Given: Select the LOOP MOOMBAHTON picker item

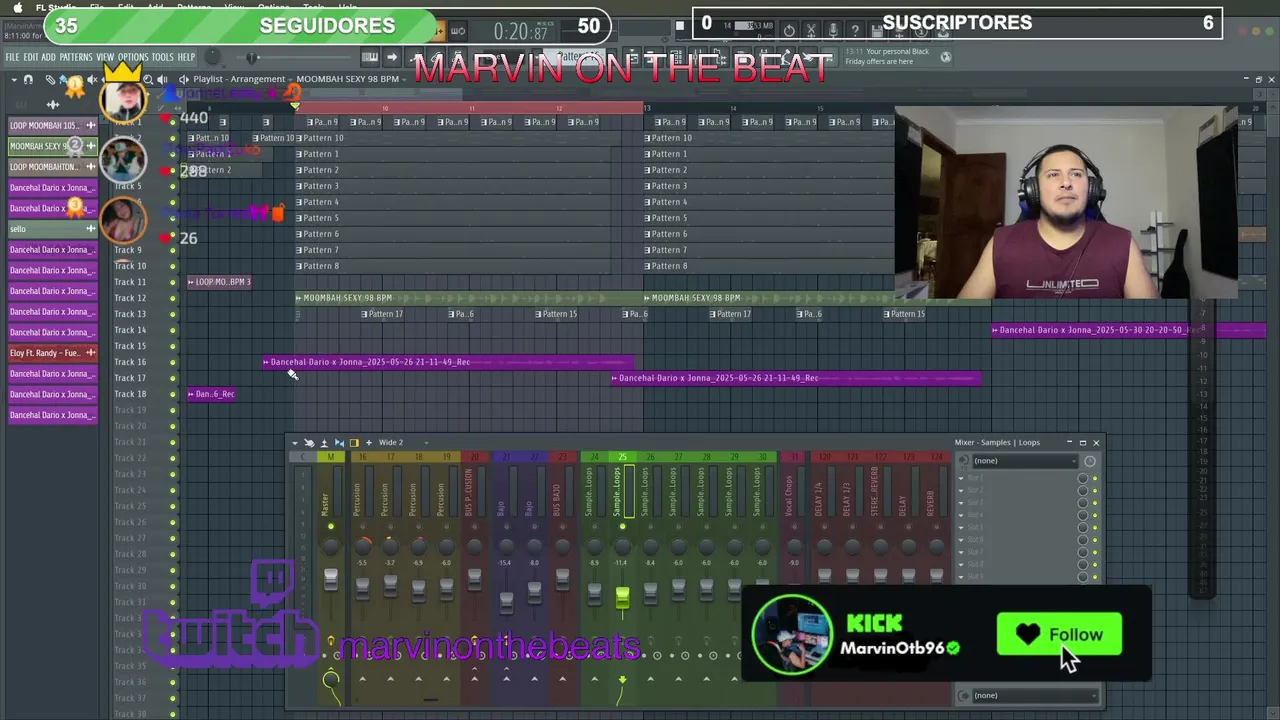Looking at the screenshot, I should coord(53,167).
